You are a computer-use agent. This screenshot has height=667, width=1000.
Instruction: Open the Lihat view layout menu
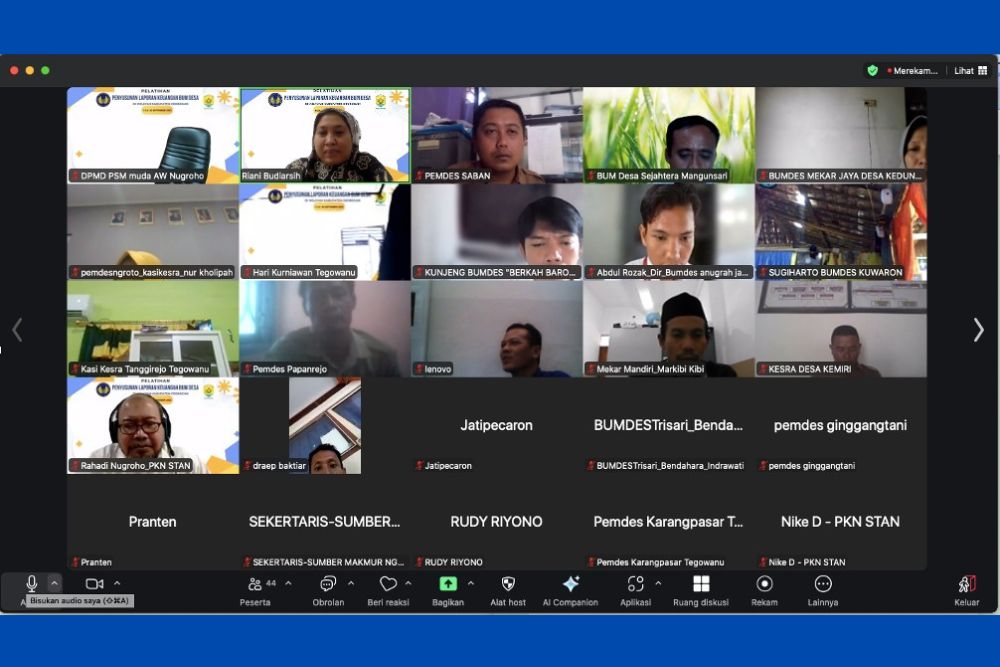[970, 71]
